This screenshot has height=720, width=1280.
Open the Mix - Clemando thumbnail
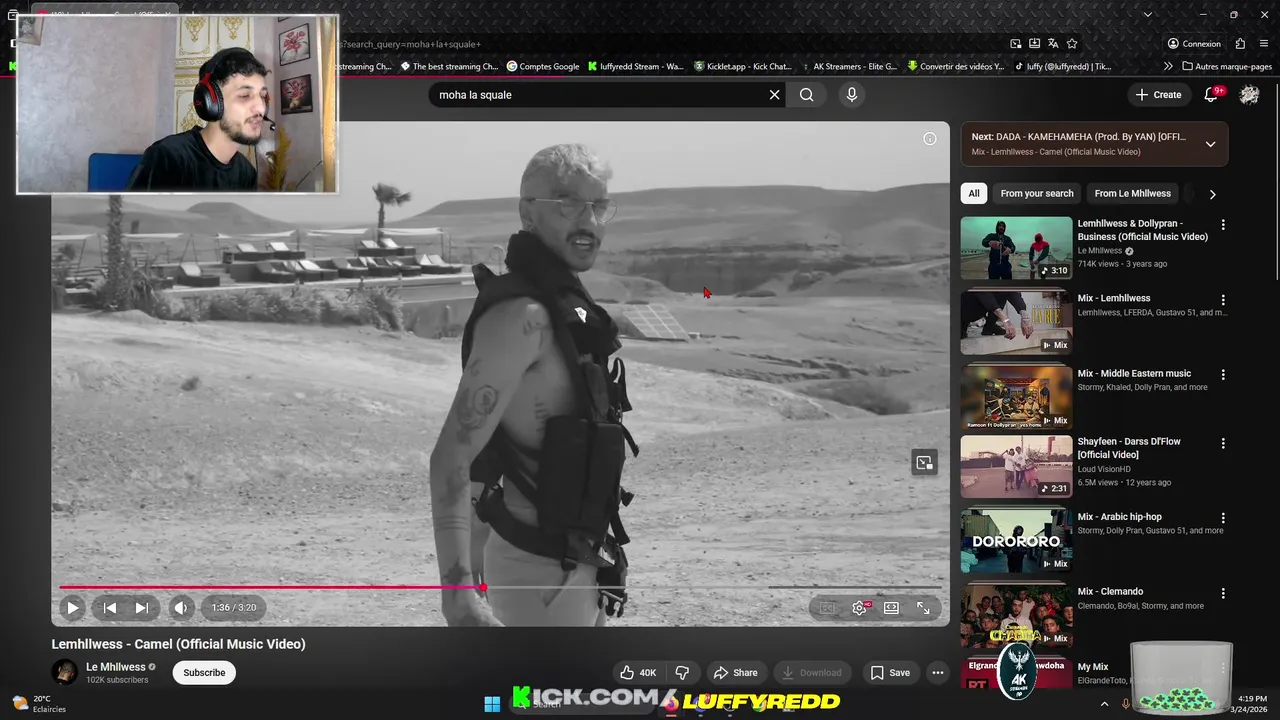click(1016, 615)
